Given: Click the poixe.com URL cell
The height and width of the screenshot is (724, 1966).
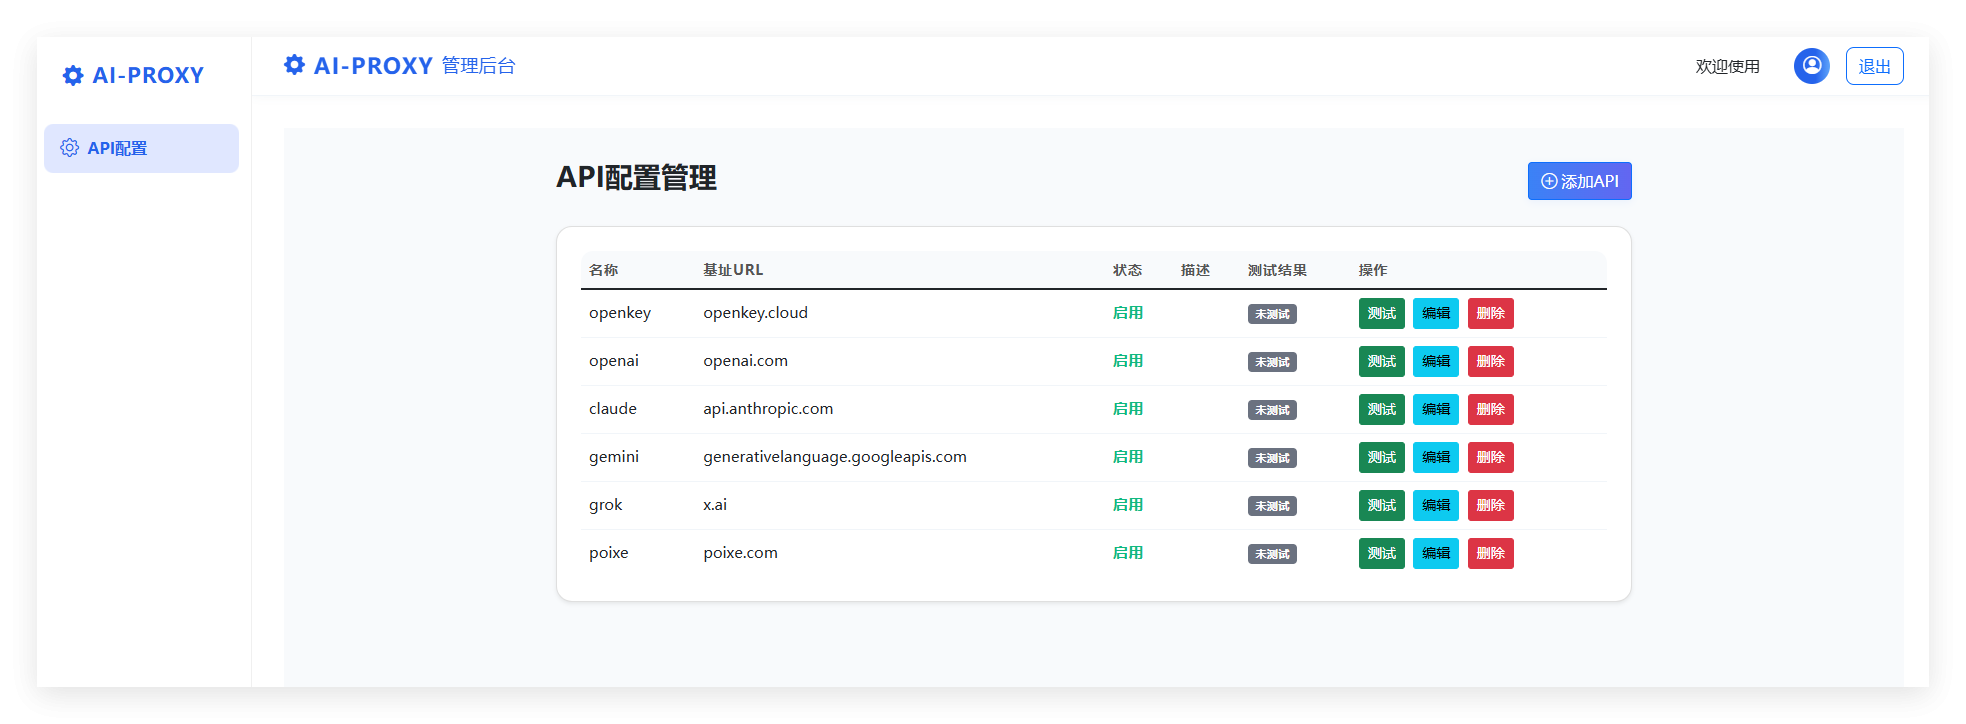Looking at the screenshot, I should pyautogui.click(x=740, y=553).
